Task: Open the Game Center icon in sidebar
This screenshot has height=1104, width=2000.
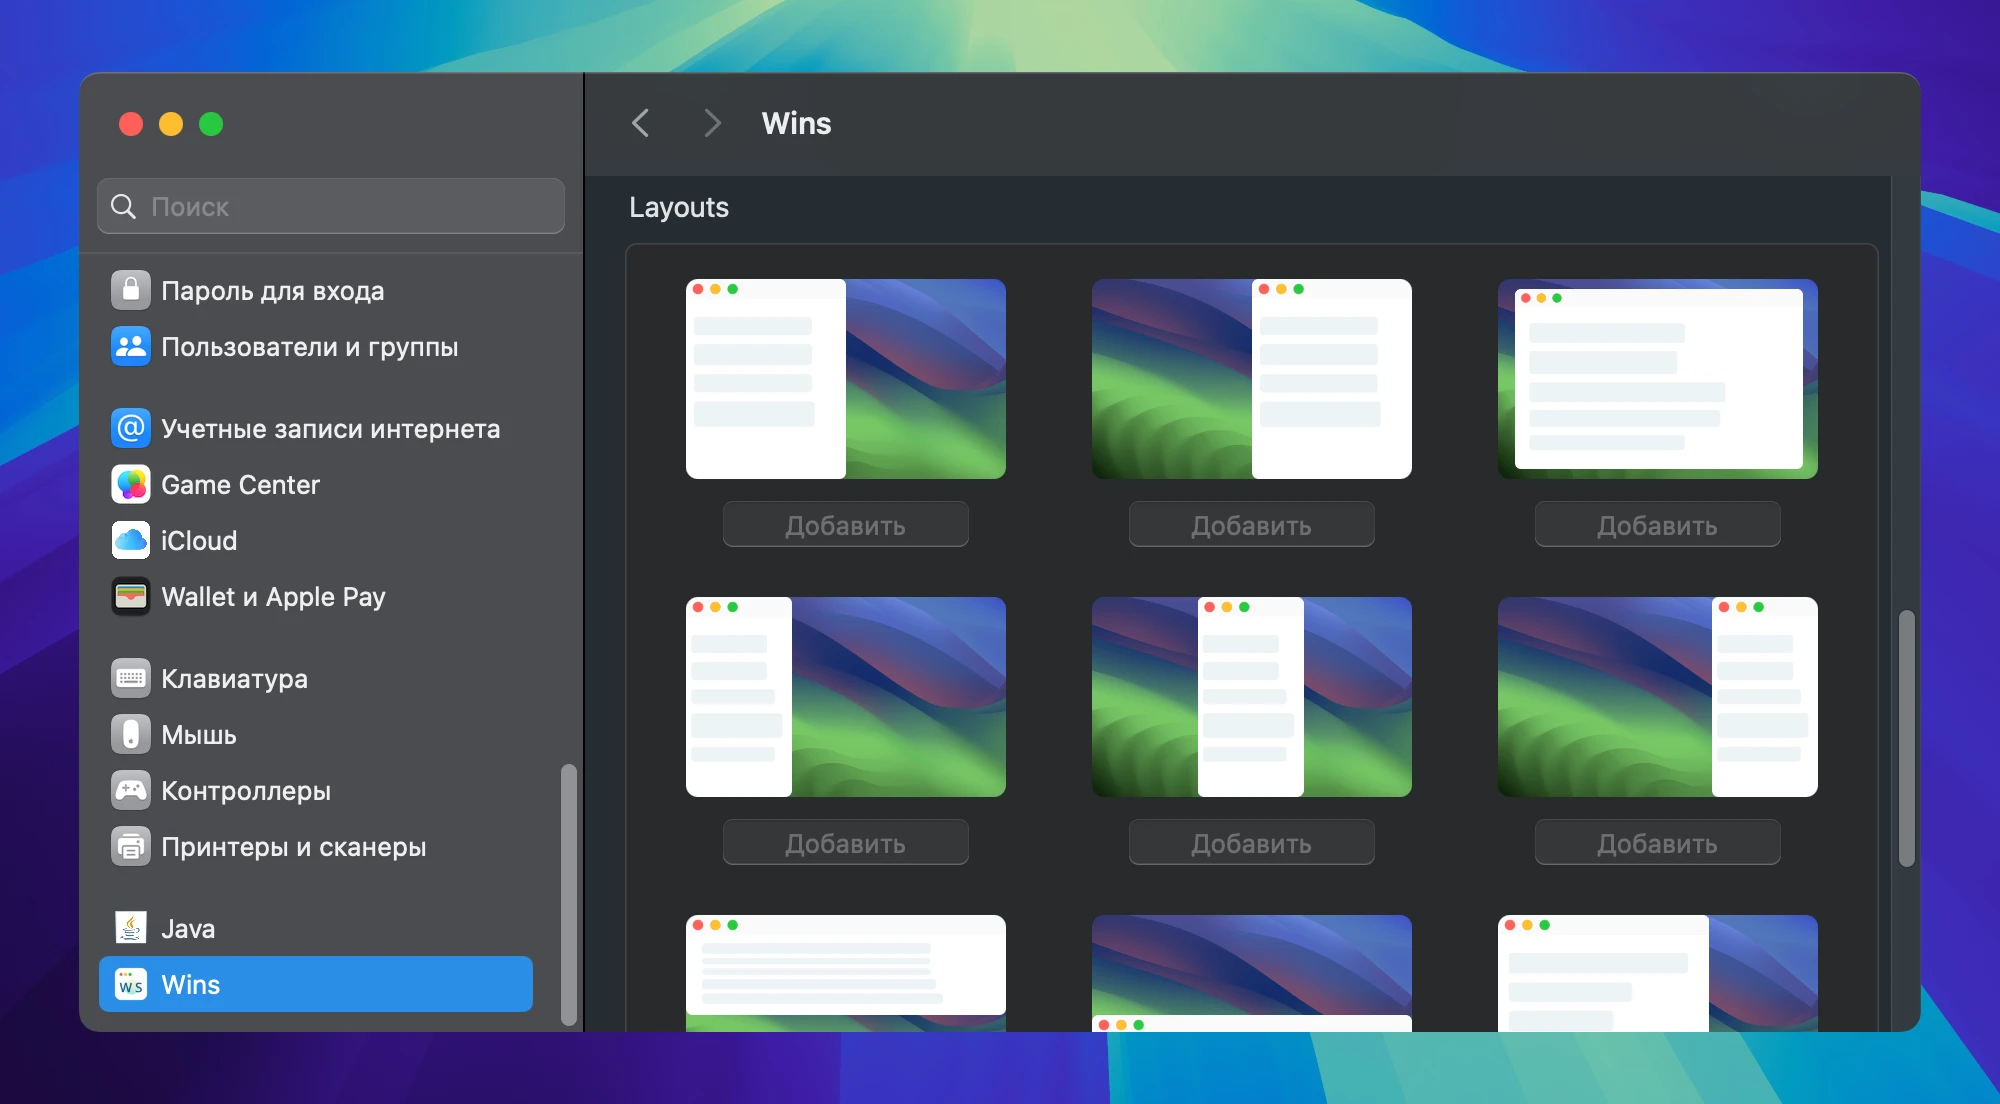Action: [131, 485]
